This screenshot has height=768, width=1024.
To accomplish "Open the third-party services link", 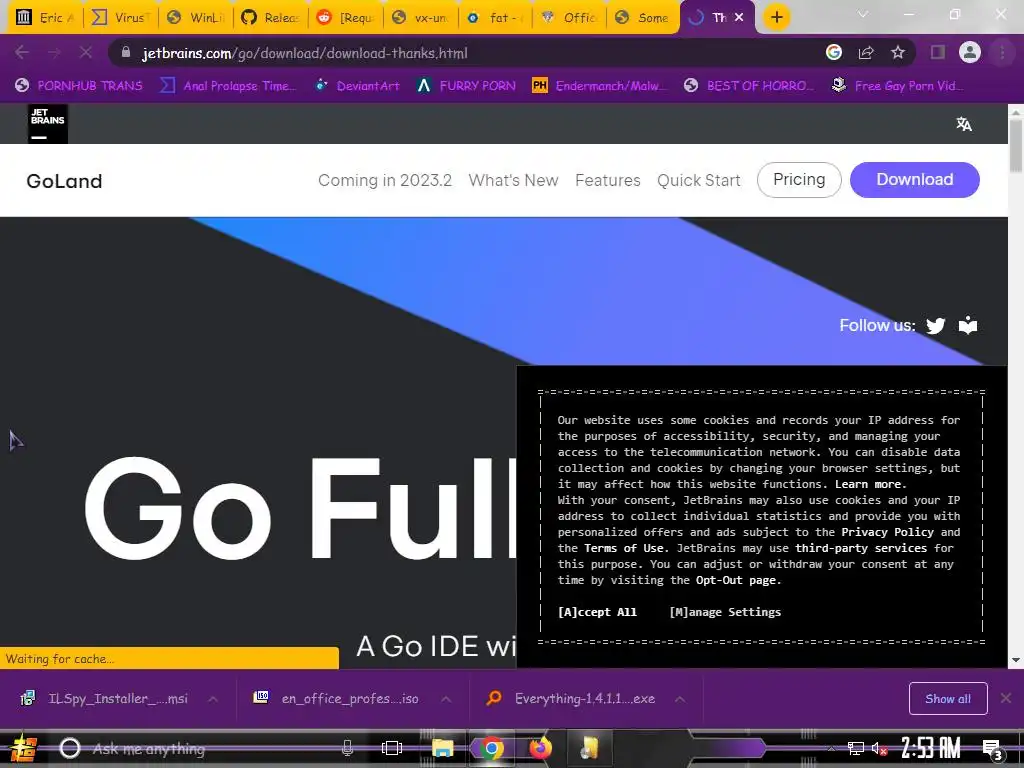I will click(861, 548).
